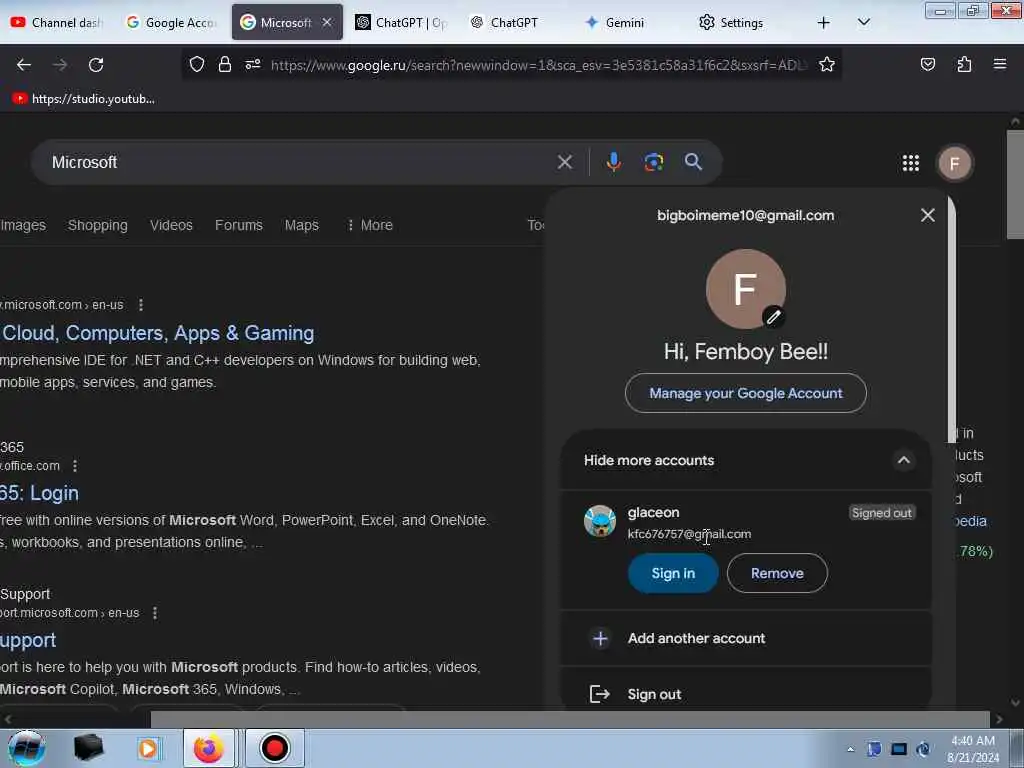Image resolution: width=1024 pixels, height=768 pixels.
Task: Go back to the previous page
Action: click(24, 65)
